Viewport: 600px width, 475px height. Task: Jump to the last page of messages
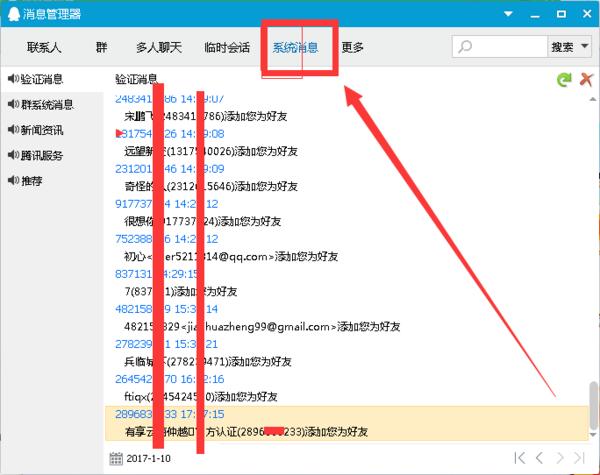pos(579,458)
